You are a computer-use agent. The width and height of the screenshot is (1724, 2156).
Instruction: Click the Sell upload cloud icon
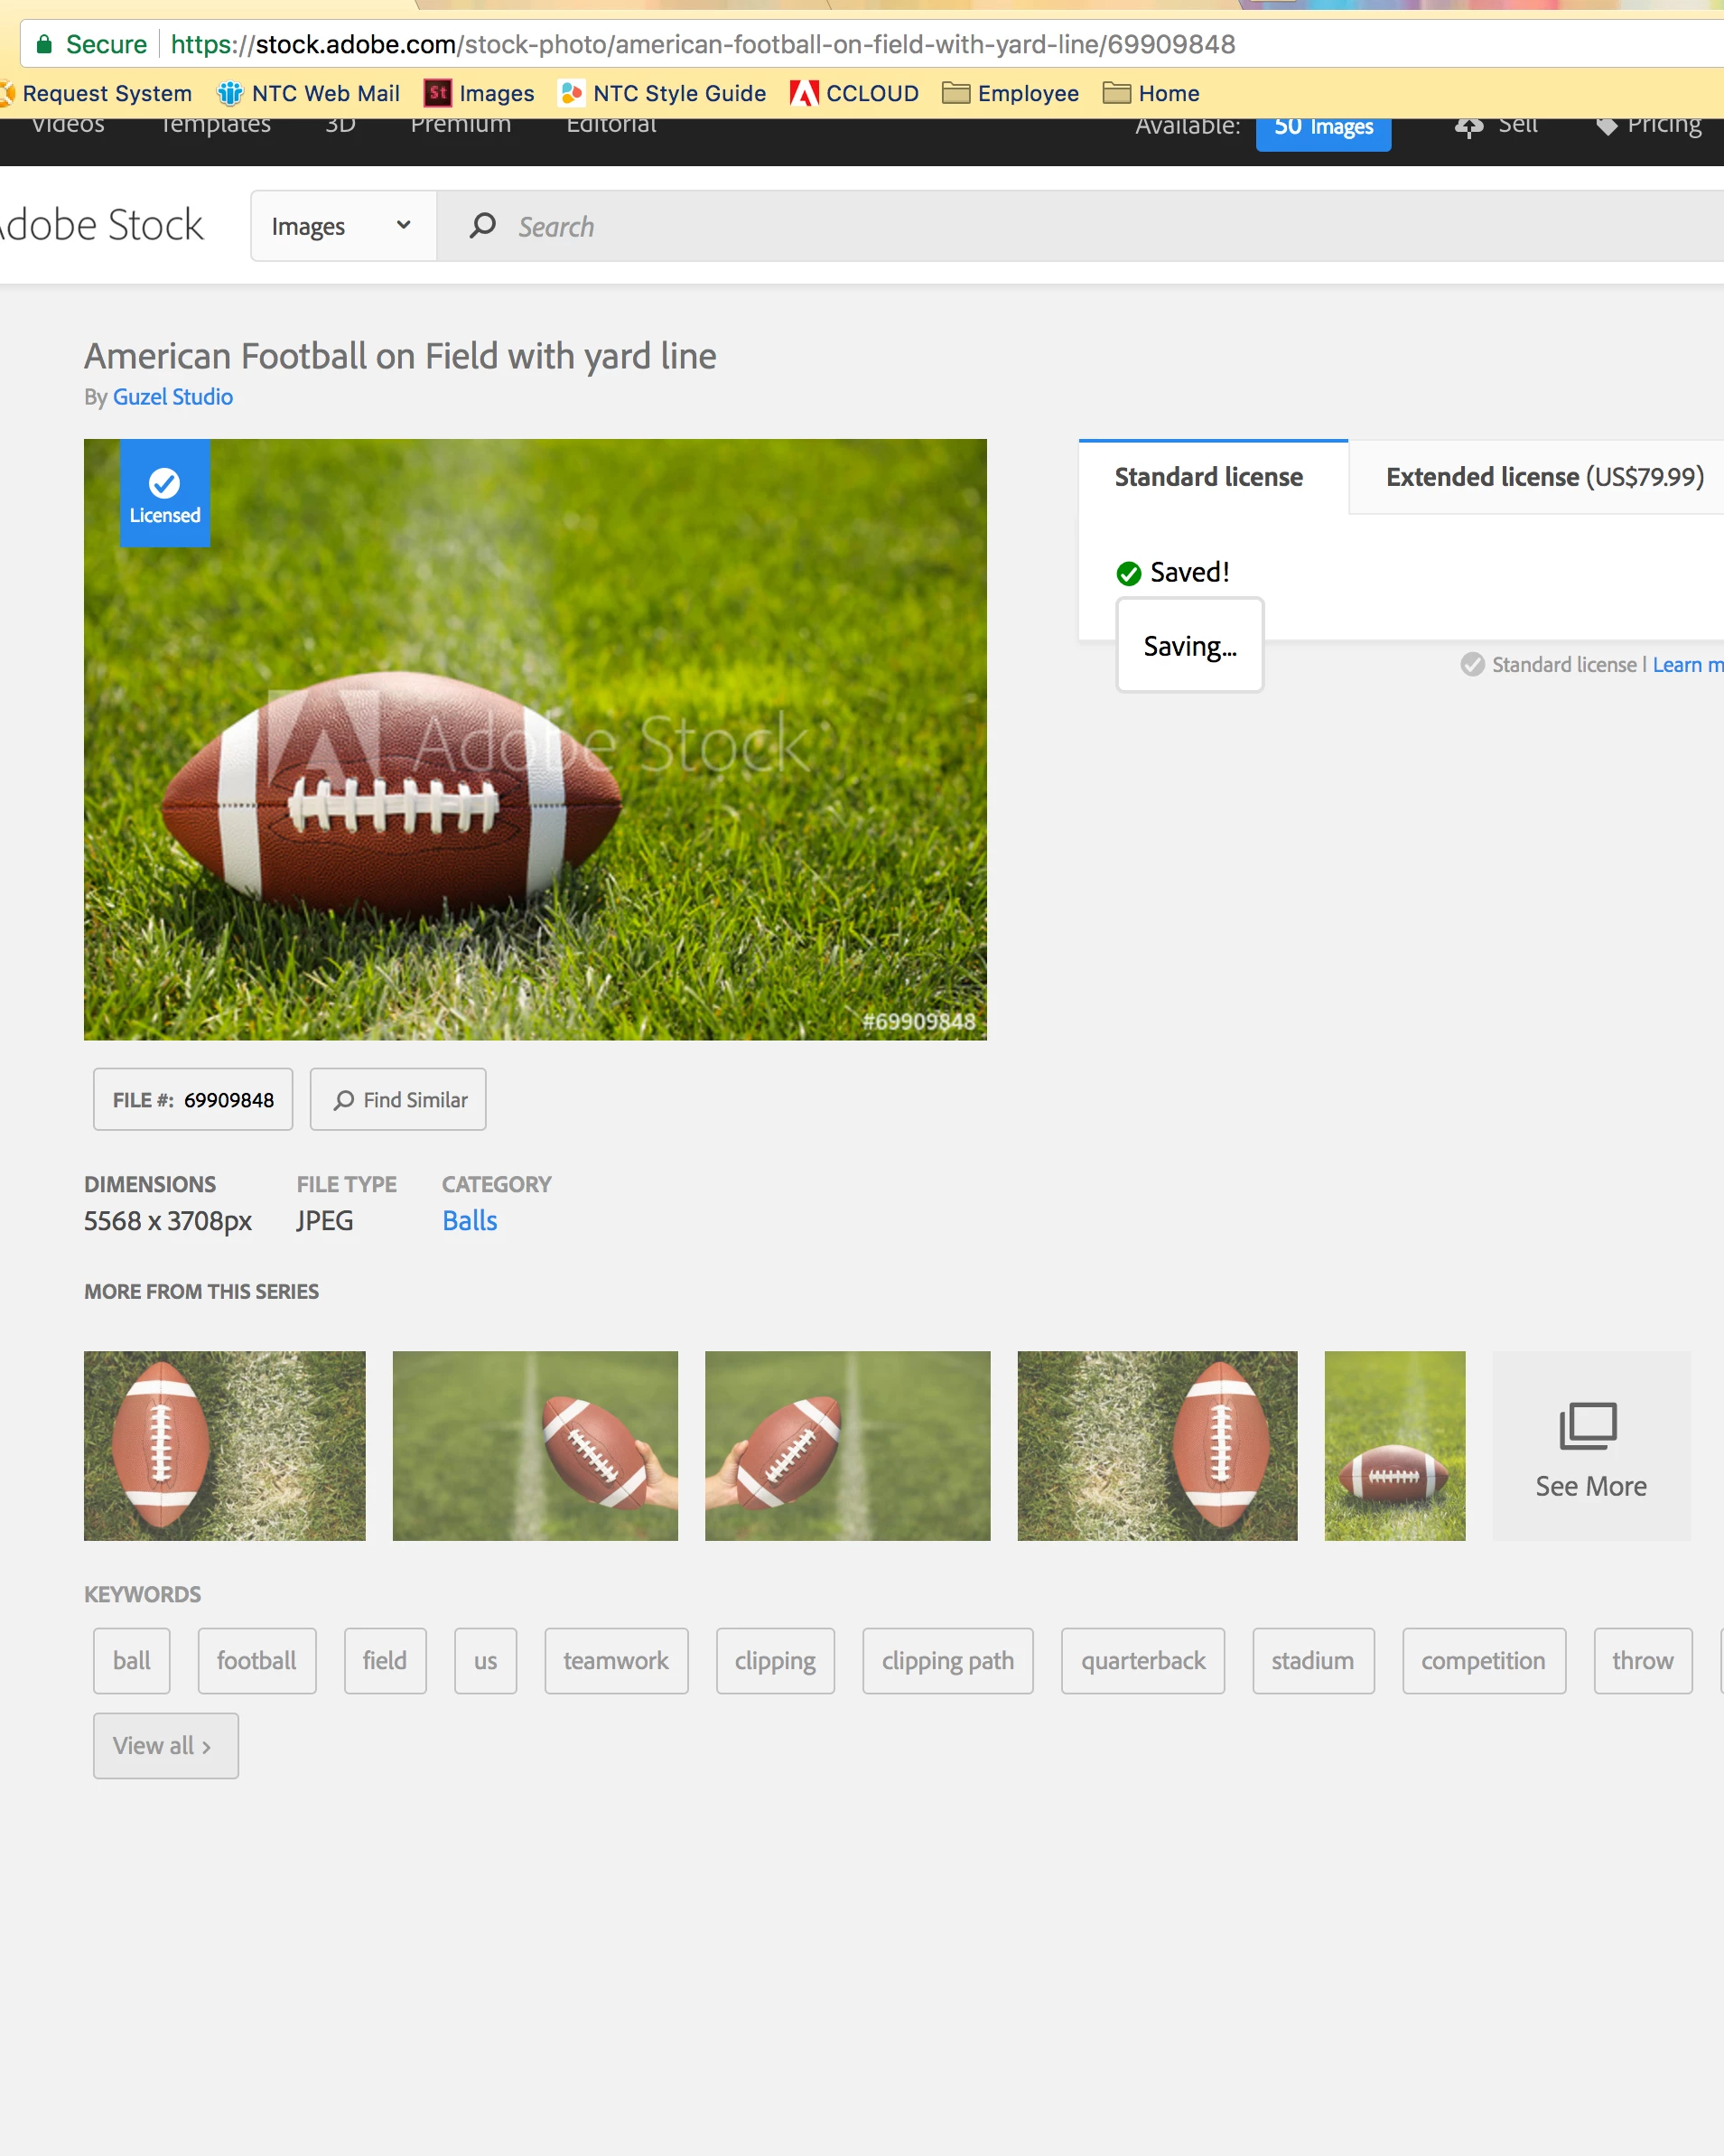(x=1468, y=127)
